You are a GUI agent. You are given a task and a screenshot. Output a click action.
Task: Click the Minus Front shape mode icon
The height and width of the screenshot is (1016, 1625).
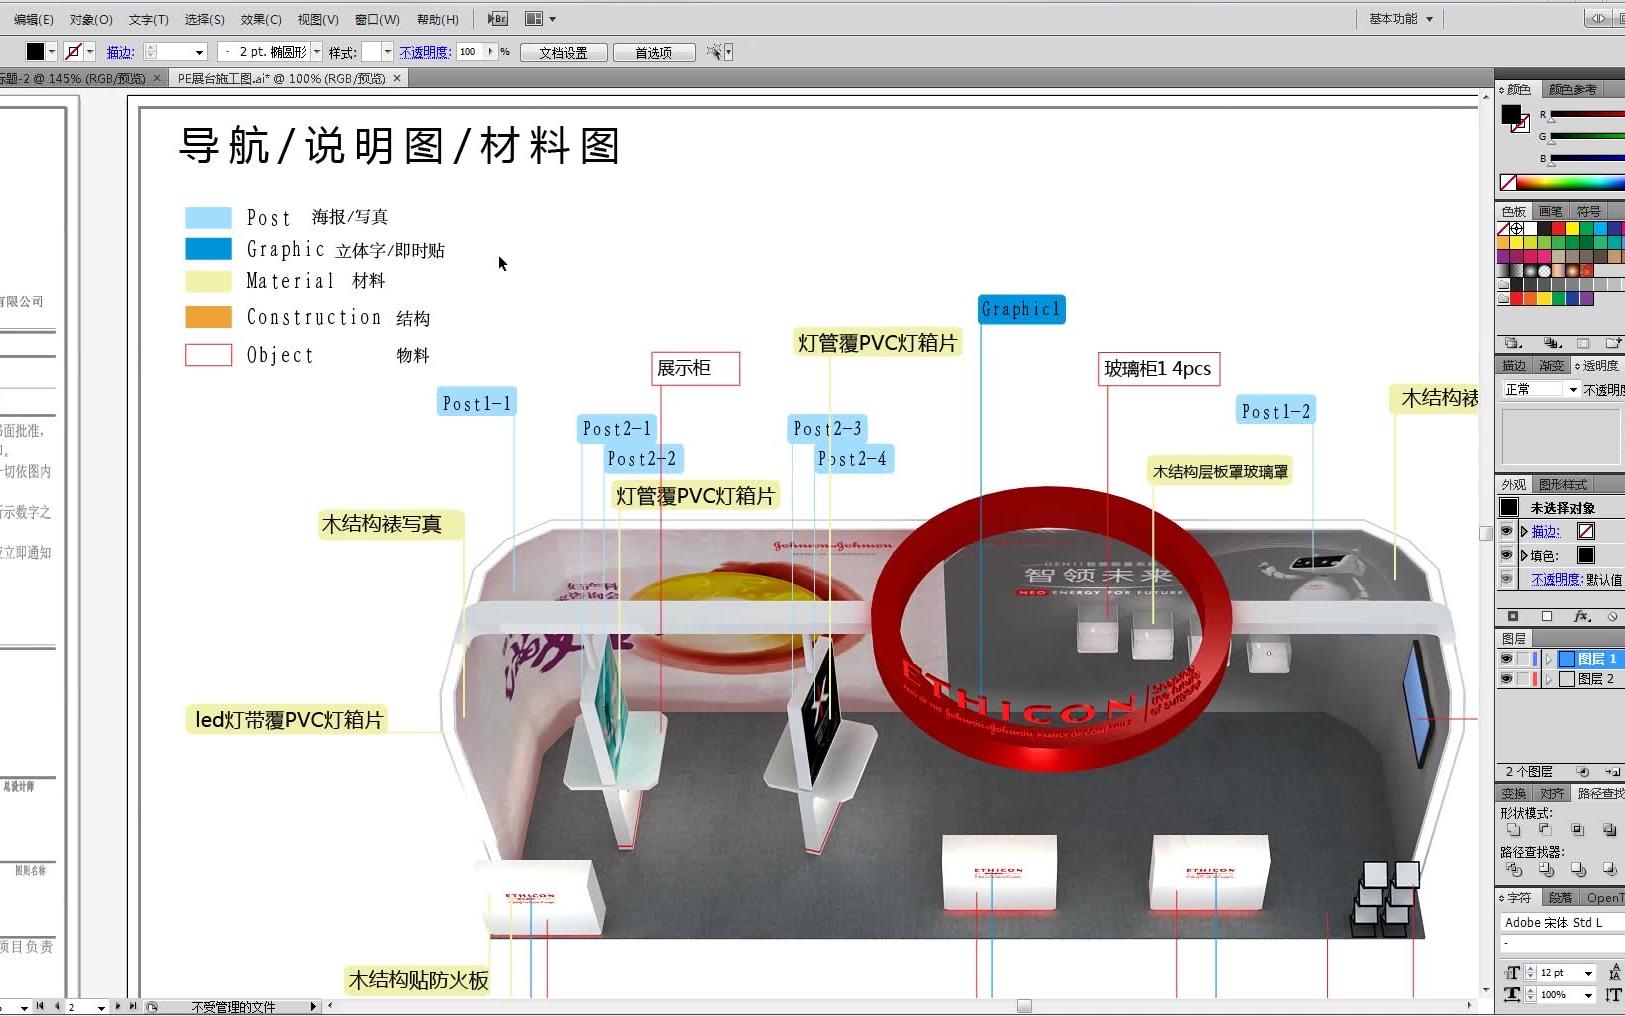1545,830
